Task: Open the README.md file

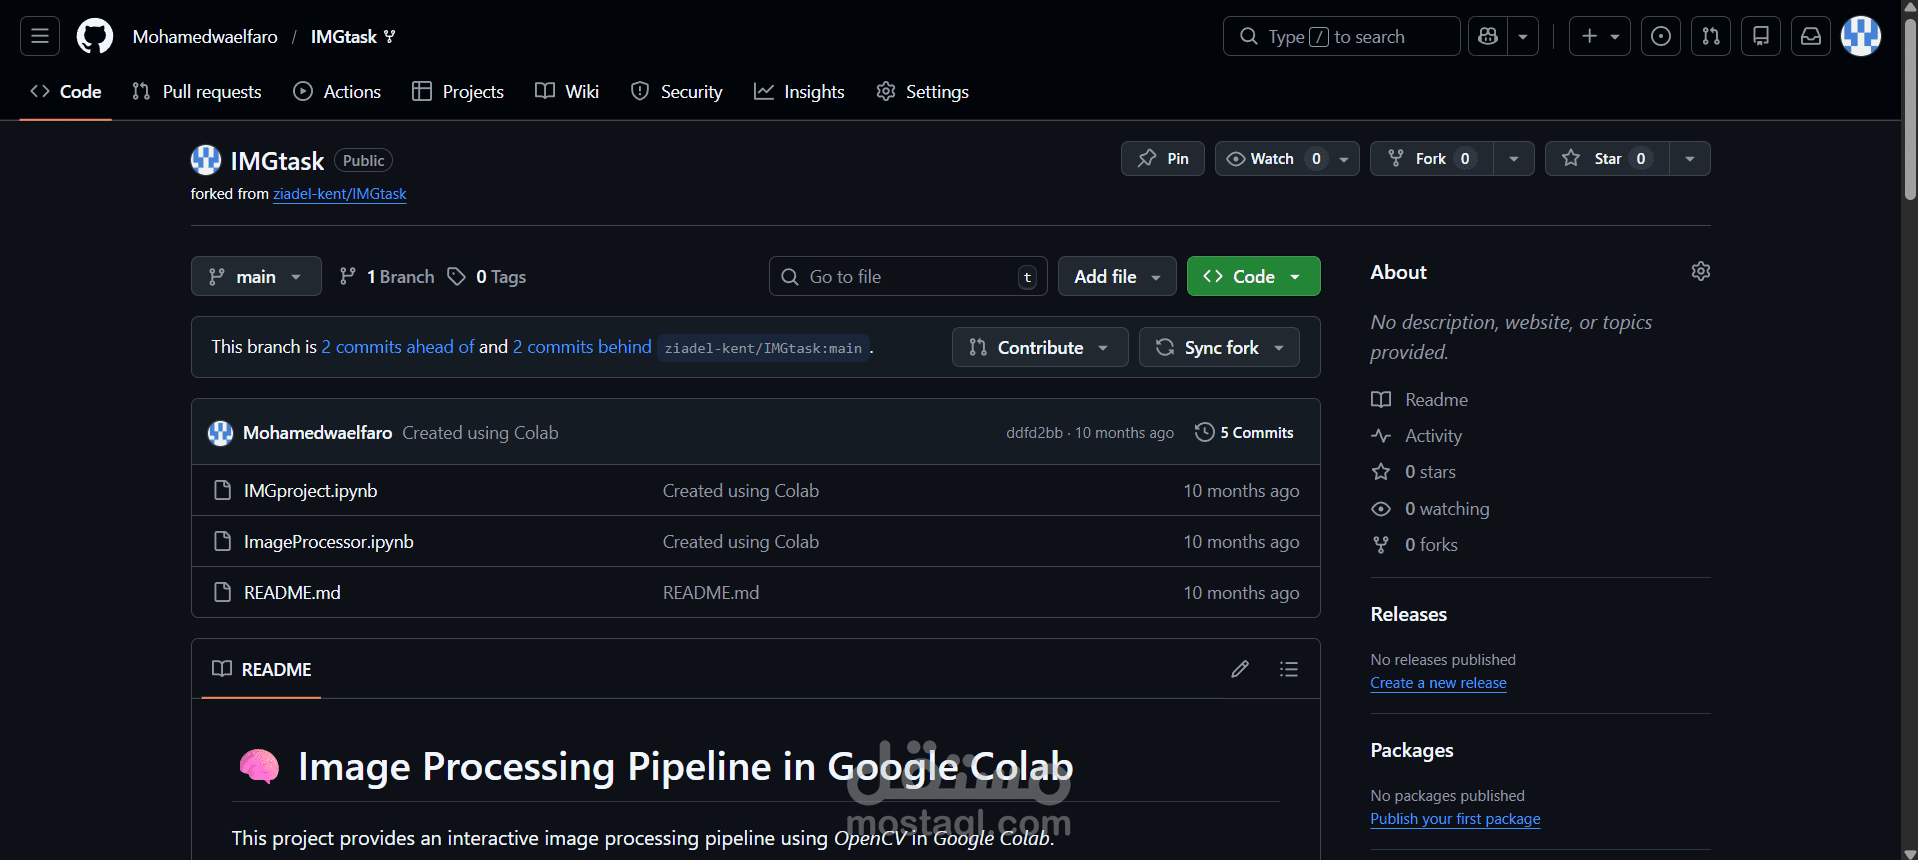Action: coord(292,593)
